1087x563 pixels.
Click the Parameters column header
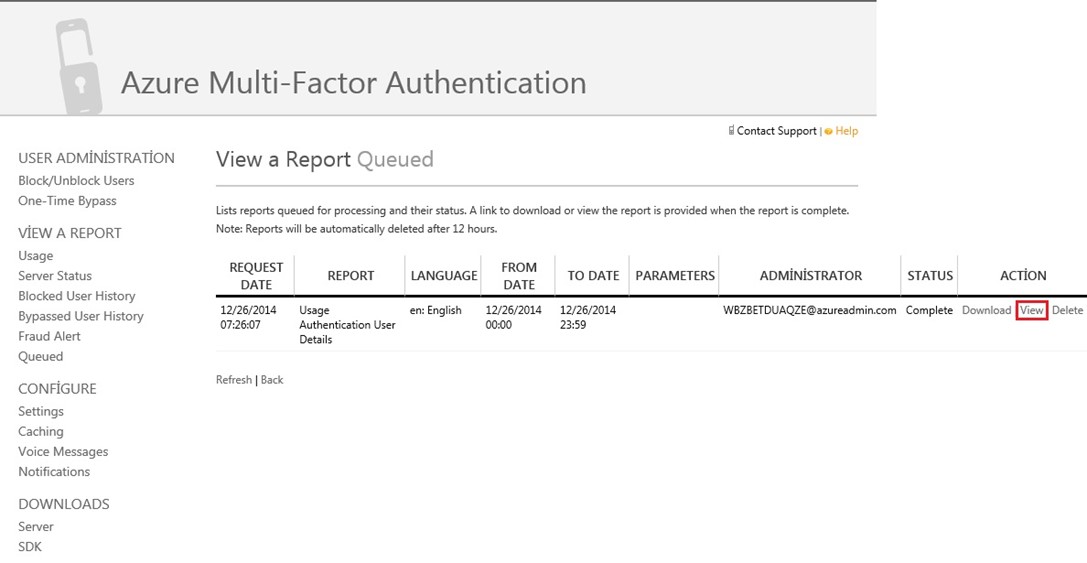pyautogui.click(x=675, y=275)
